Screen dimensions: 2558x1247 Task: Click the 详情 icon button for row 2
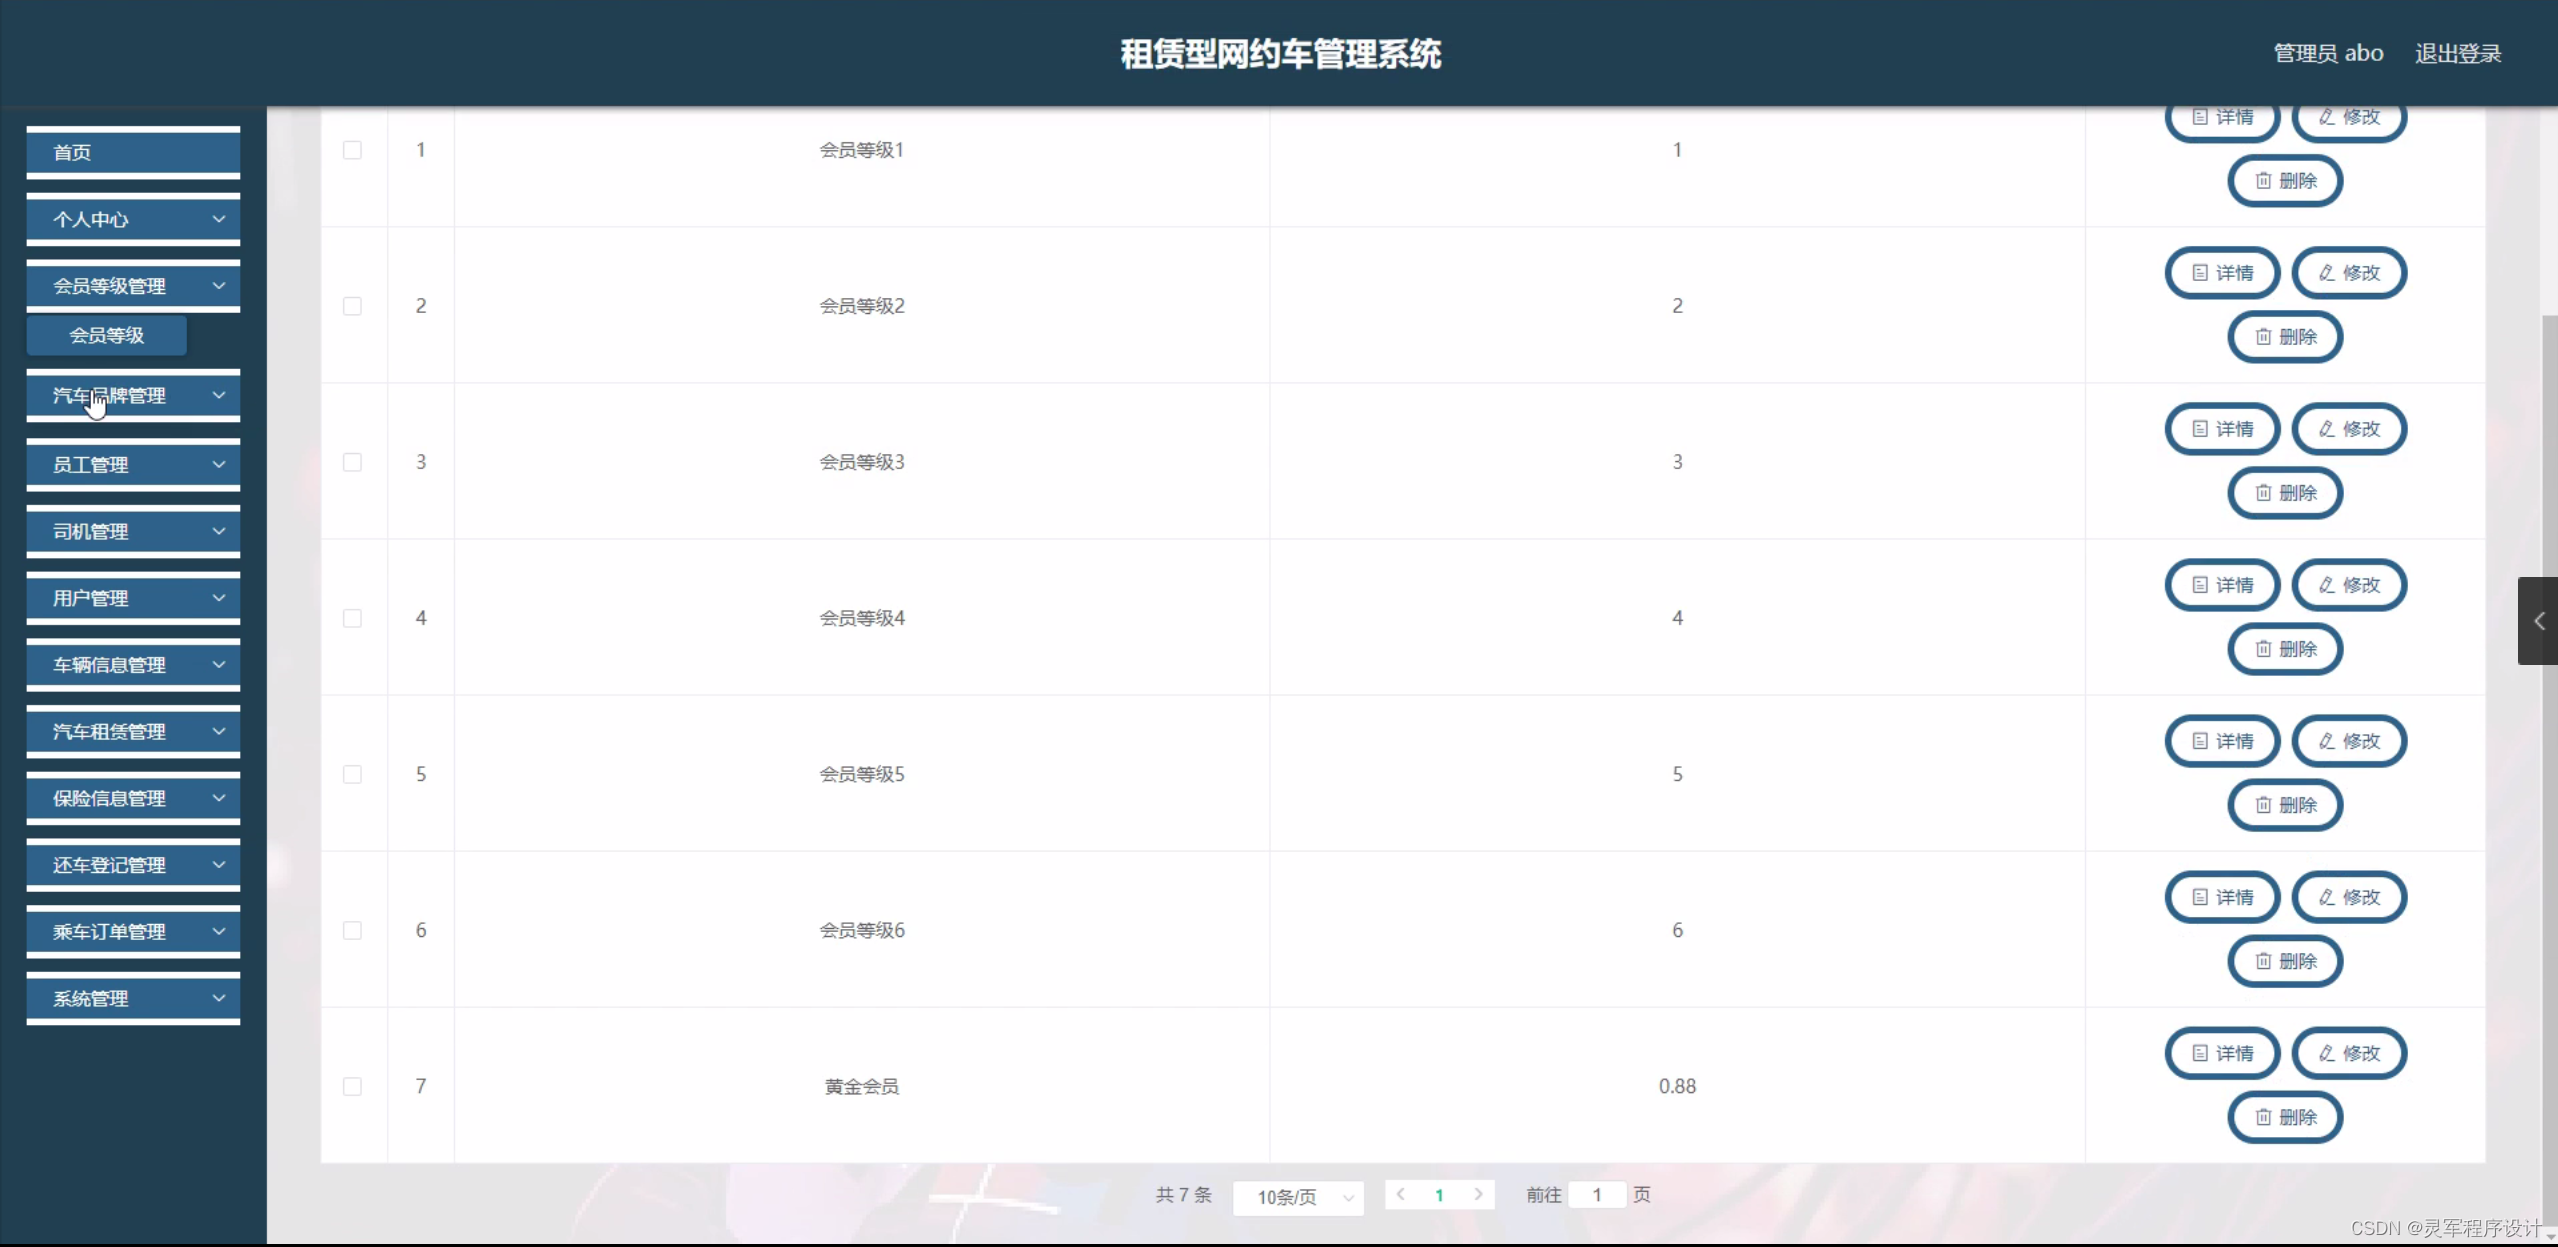(2222, 273)
